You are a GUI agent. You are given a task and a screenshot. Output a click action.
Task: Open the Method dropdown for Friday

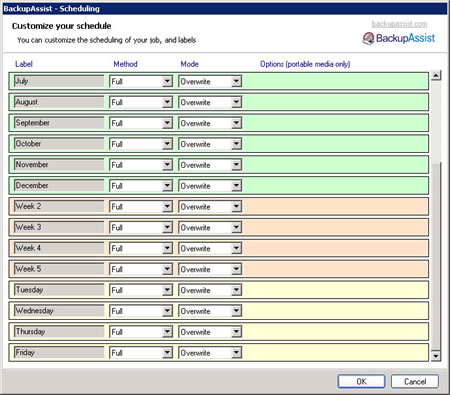tap(141, 353)
